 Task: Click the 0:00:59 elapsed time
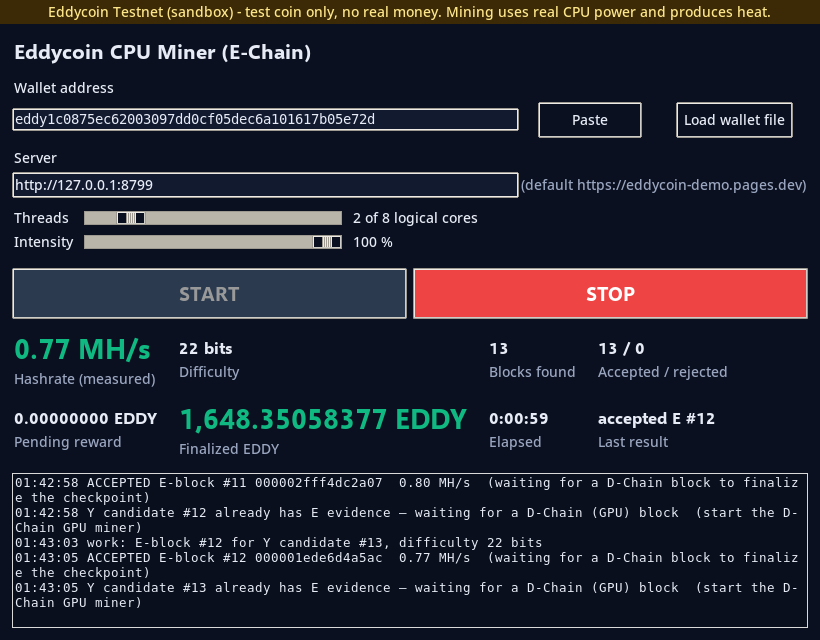[x=519, y=419]
